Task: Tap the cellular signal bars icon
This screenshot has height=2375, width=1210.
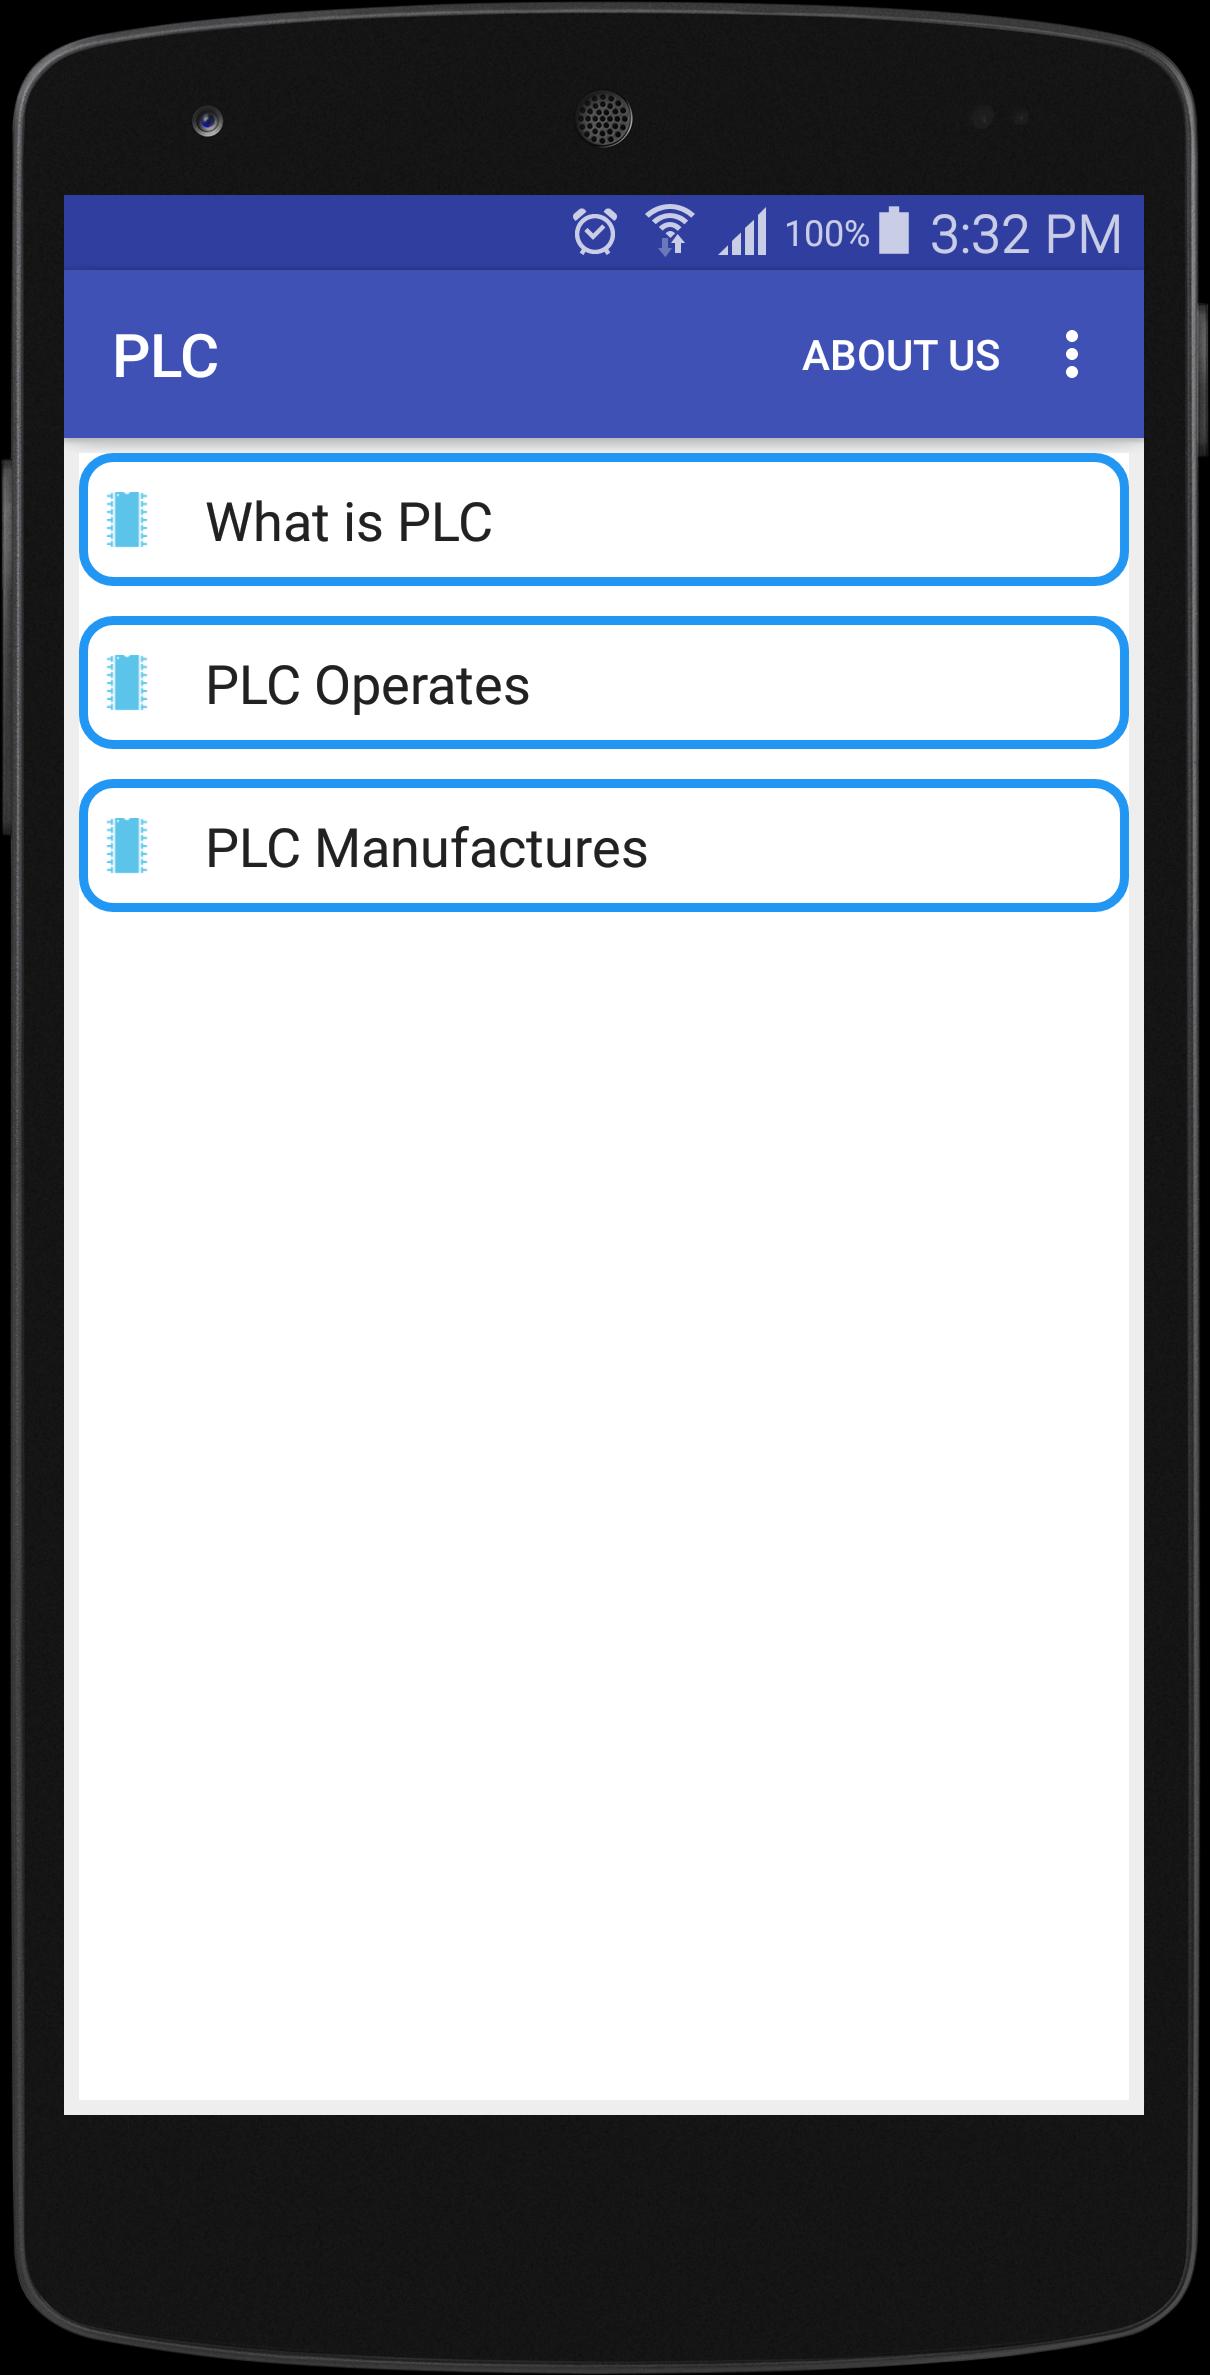Action: [742, 232]
